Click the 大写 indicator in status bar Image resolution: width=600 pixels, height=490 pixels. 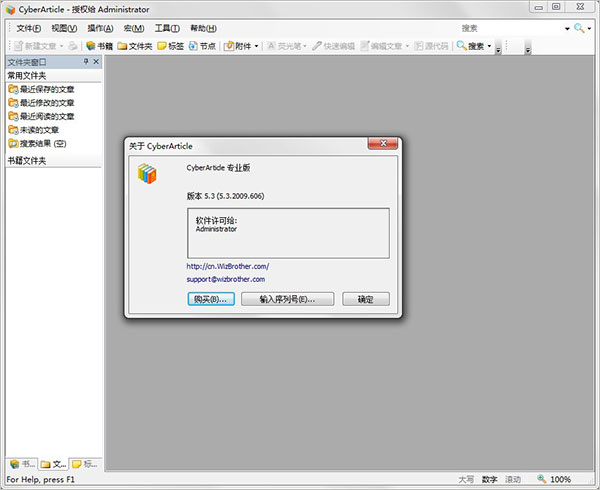tap(466, 479)
